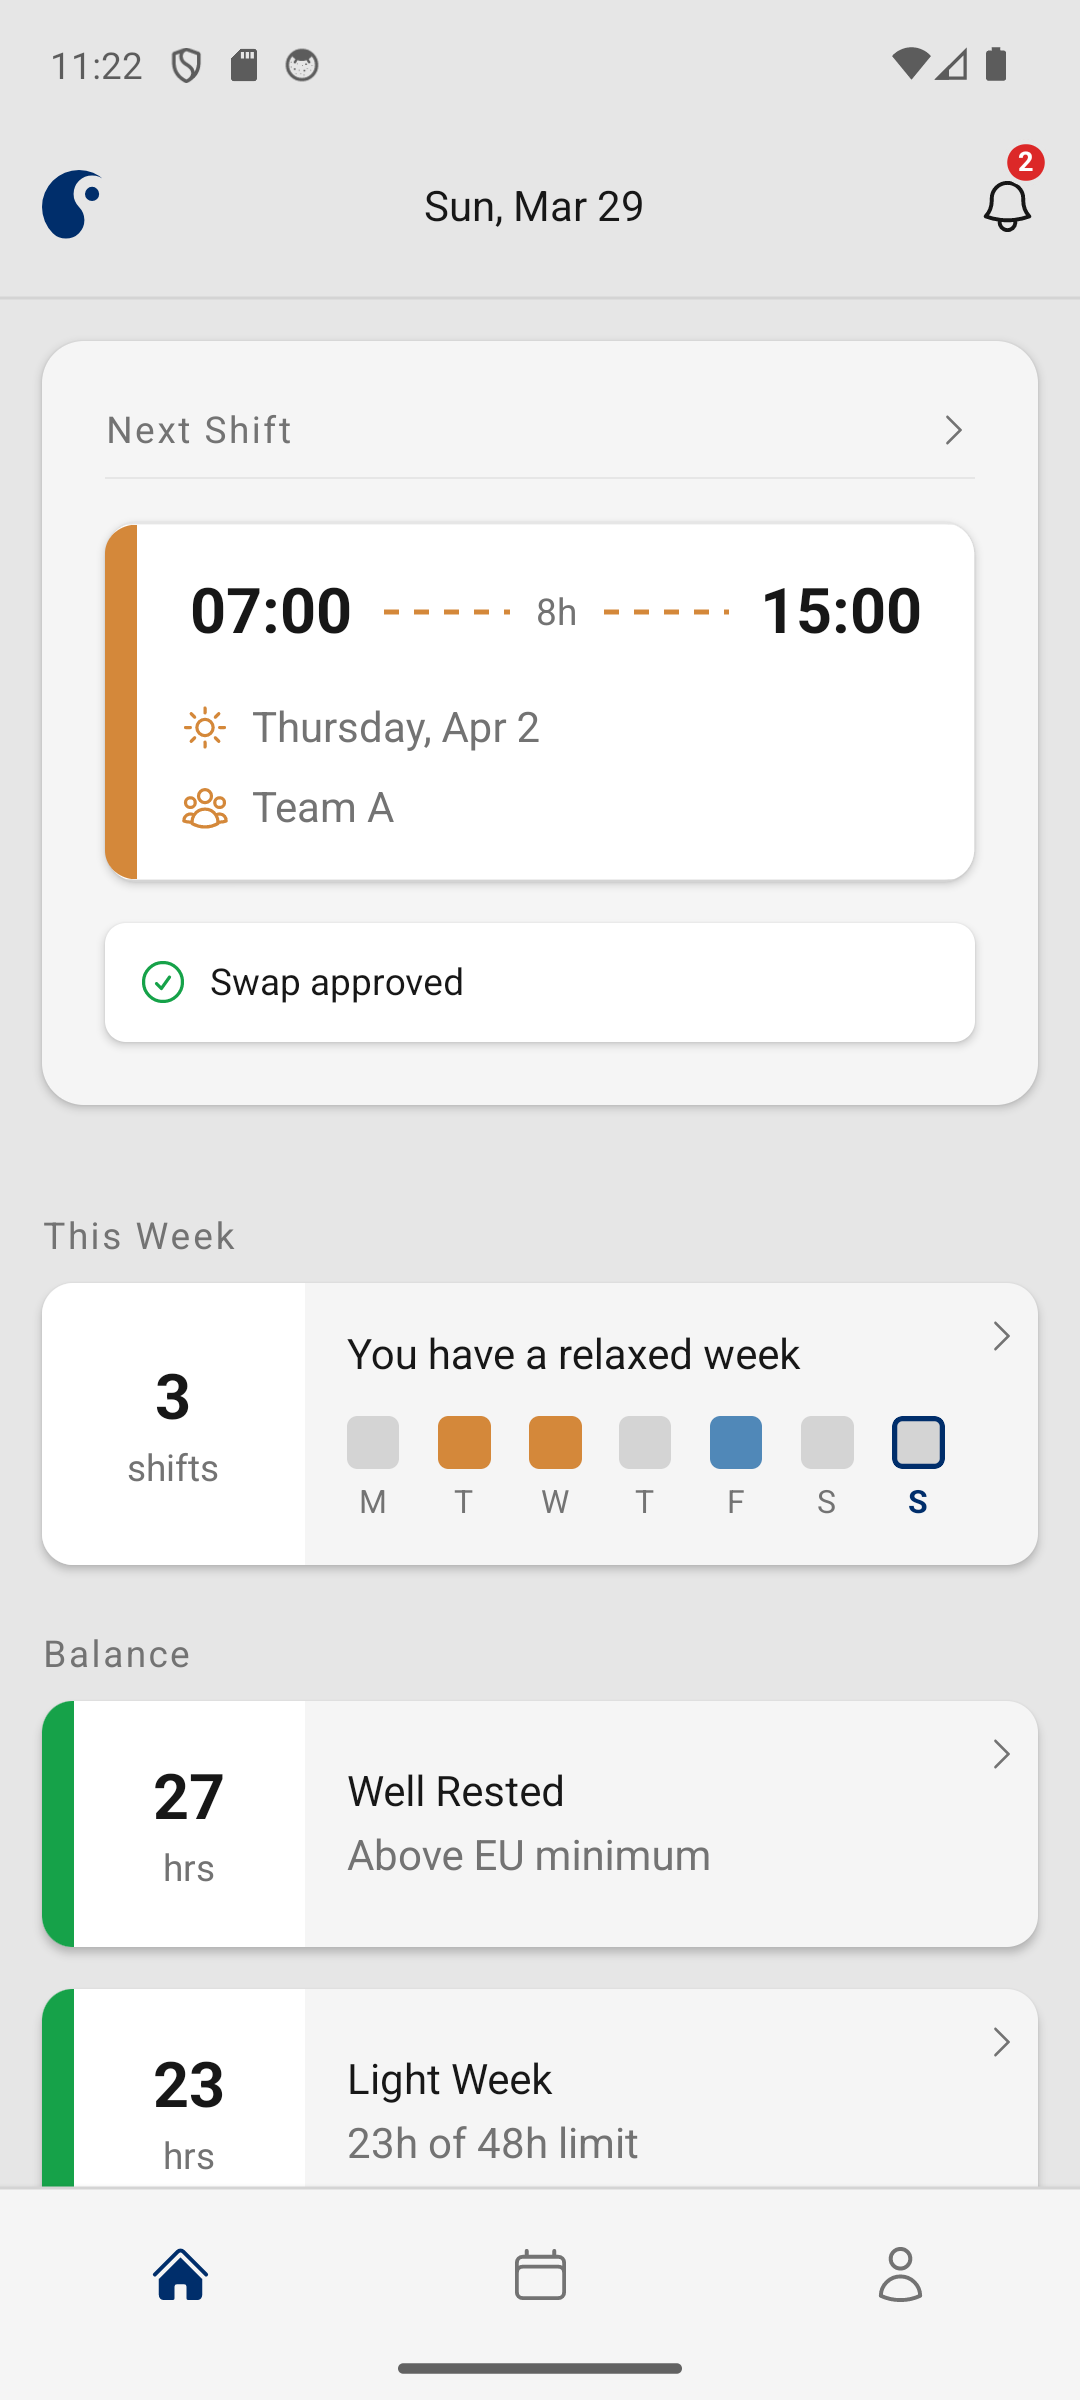The image size is (1080, 2400).
Task: Select the orange Tuesday shift square
Action: coord(464,1443)
